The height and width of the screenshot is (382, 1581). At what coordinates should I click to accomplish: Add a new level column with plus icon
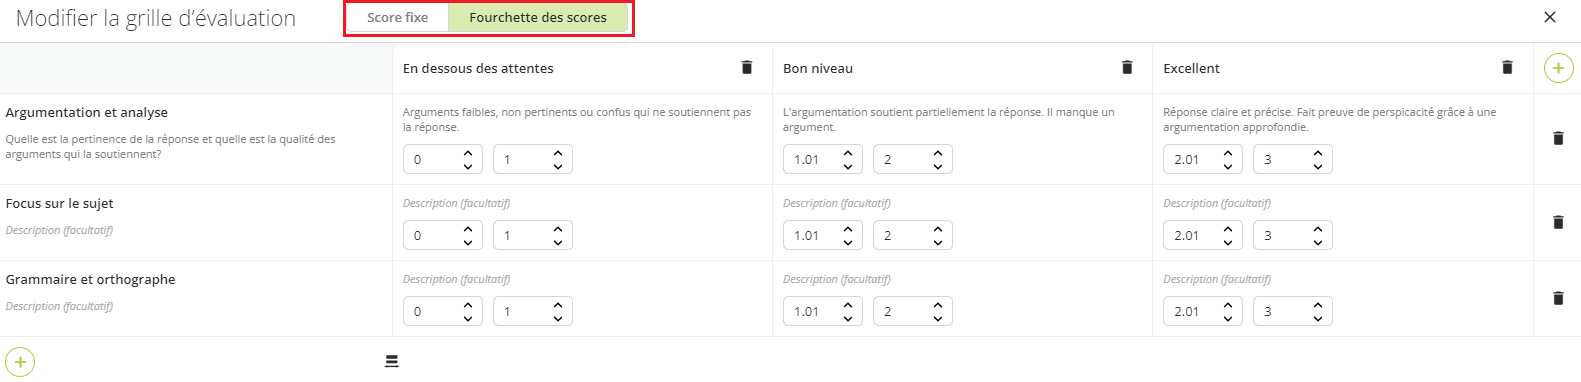(x=1558, y=68)
